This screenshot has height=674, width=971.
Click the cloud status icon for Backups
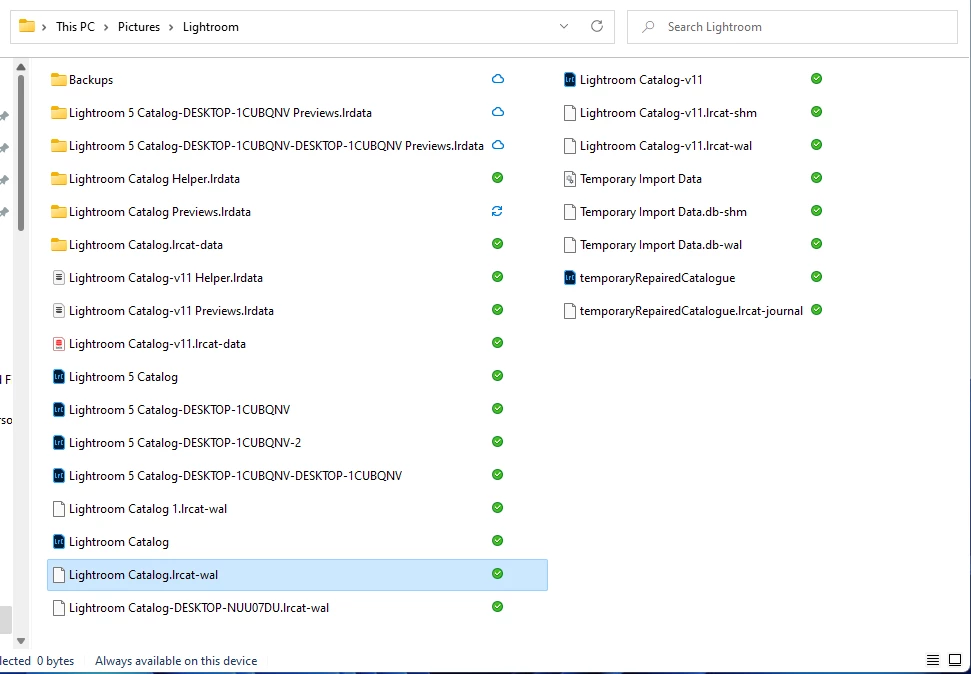click(497, 79)
